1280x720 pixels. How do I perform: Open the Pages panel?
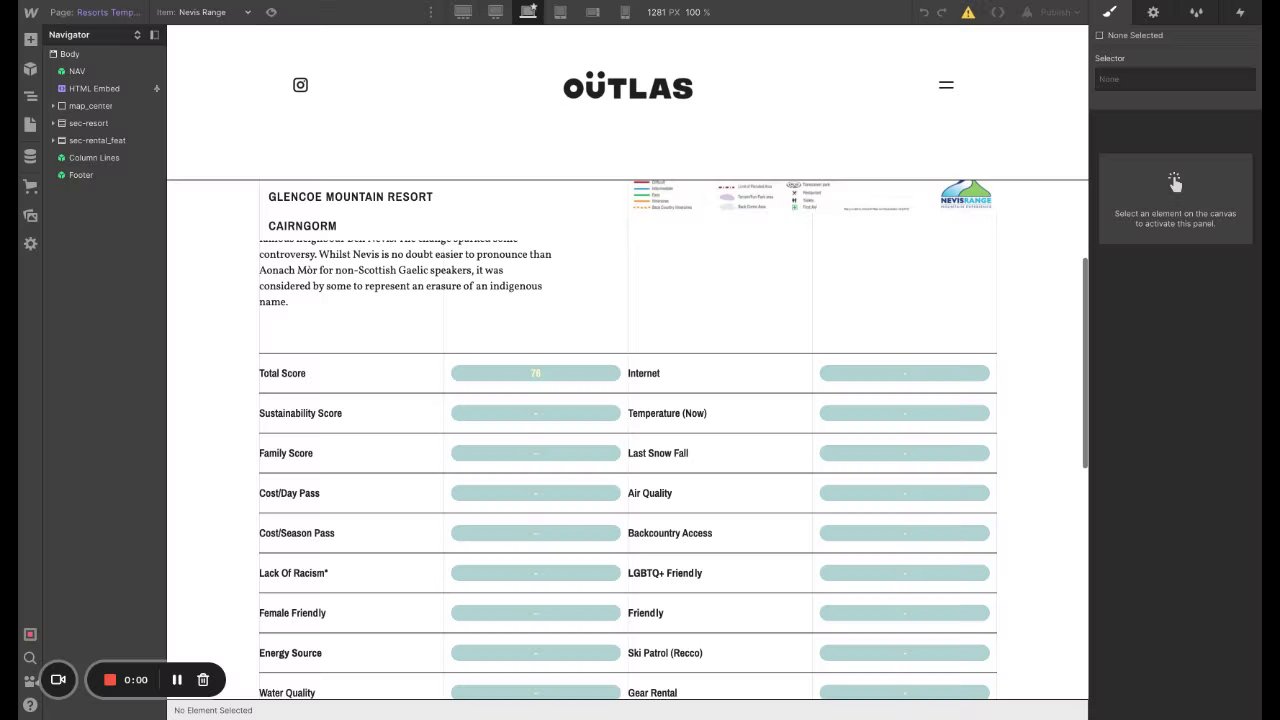[30, 126]
